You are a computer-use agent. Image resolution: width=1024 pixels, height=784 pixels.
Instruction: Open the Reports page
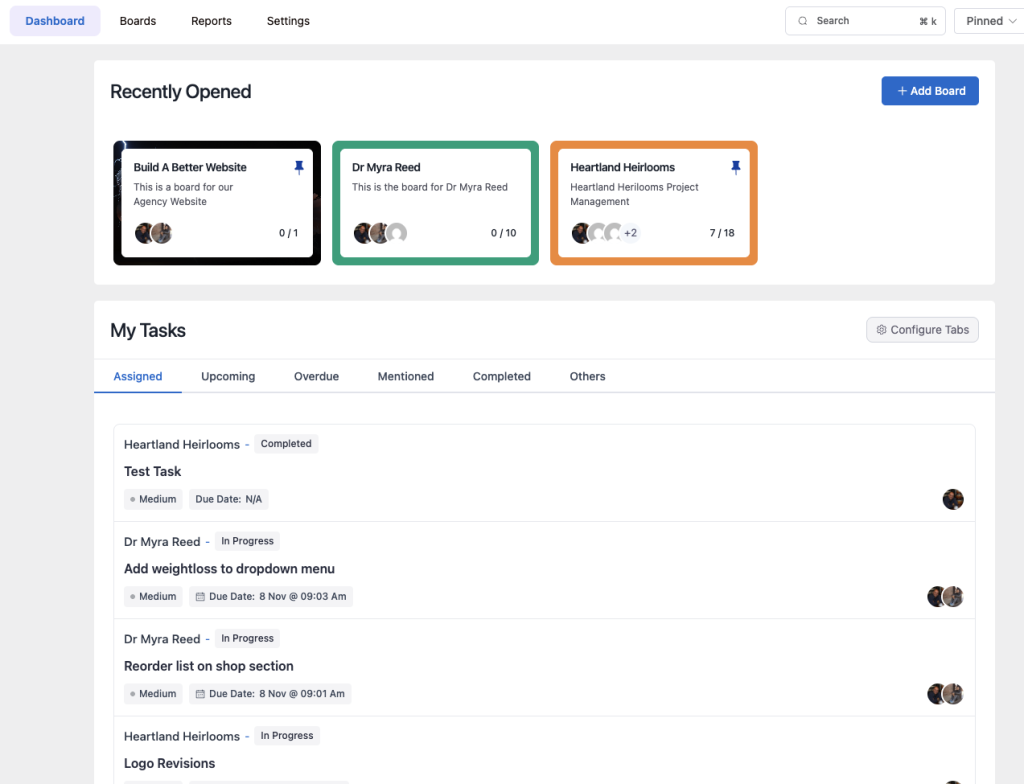pyautogui.click(x=211, y=21)
